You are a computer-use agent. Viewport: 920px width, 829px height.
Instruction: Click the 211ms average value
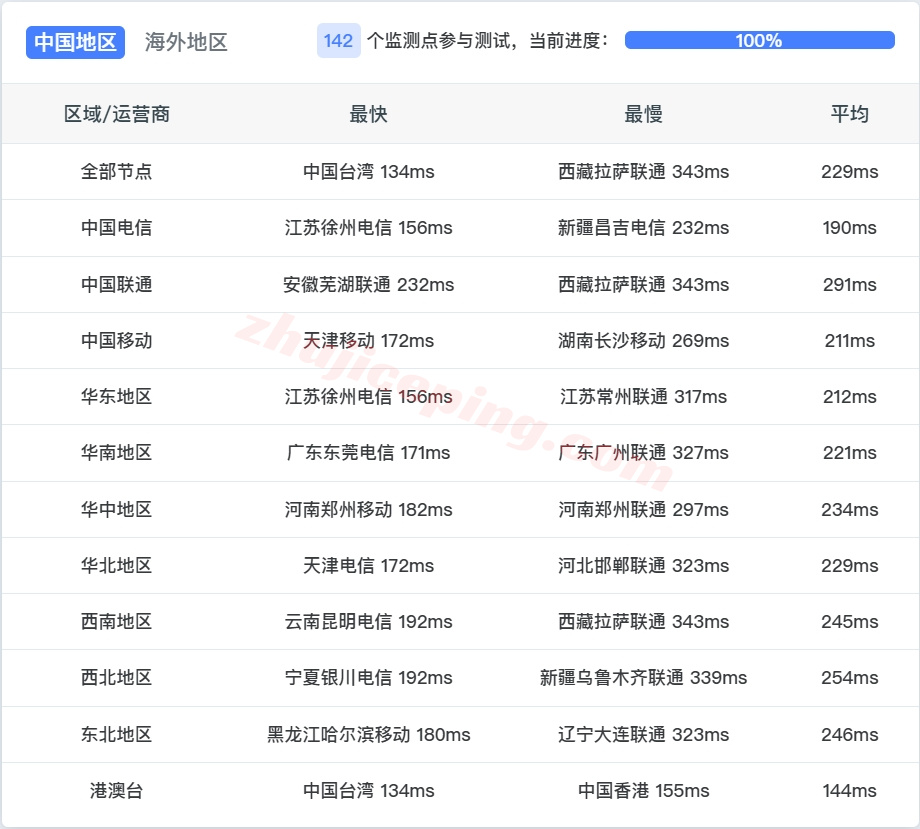(x=850, y=340)
